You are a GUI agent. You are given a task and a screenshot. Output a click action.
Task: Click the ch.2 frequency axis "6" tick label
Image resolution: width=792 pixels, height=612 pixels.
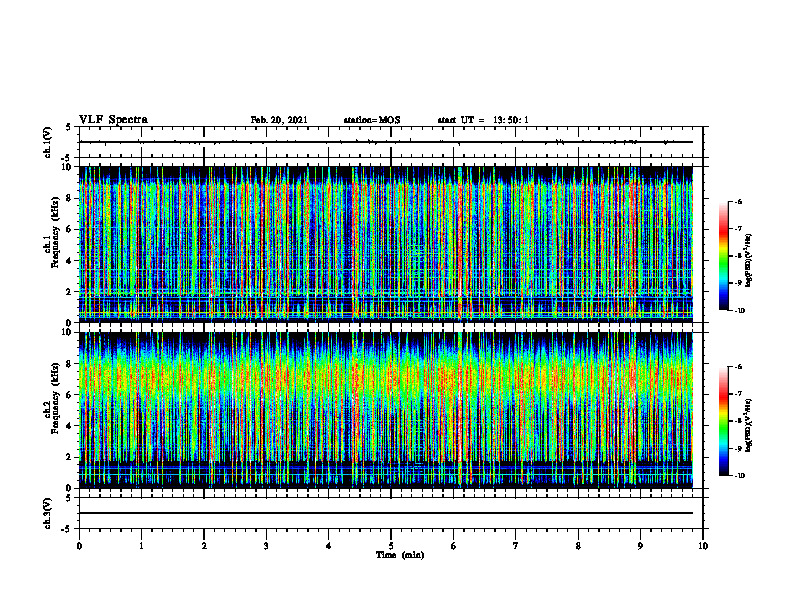coord(70,395)
